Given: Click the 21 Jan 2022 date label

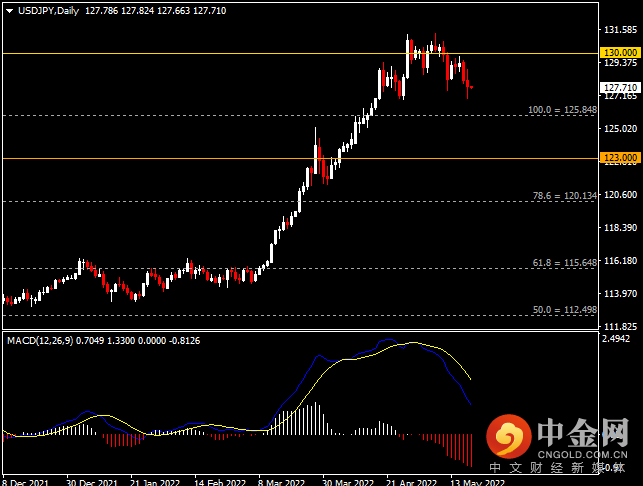Looking at the screenshot, I should (x=155, y=482).
